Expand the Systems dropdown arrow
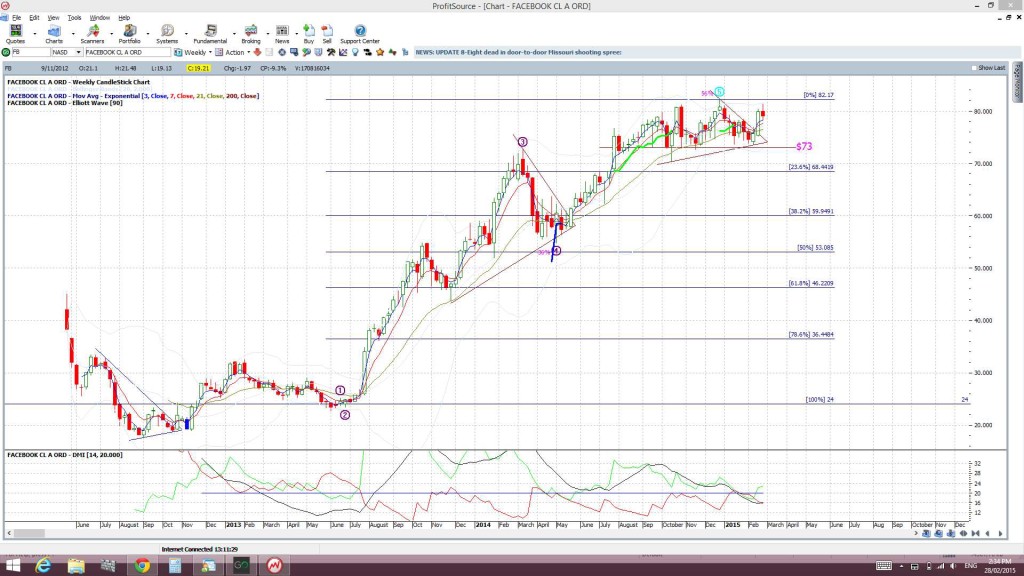This screenshot has height=576, width=1024. point(186,33)
